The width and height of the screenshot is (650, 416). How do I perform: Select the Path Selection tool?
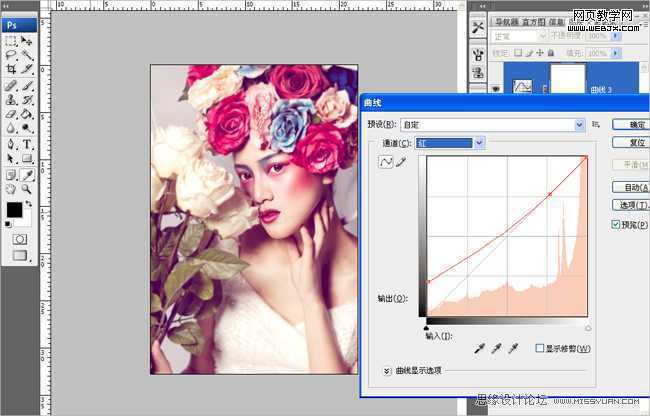[x=11, y=158]
